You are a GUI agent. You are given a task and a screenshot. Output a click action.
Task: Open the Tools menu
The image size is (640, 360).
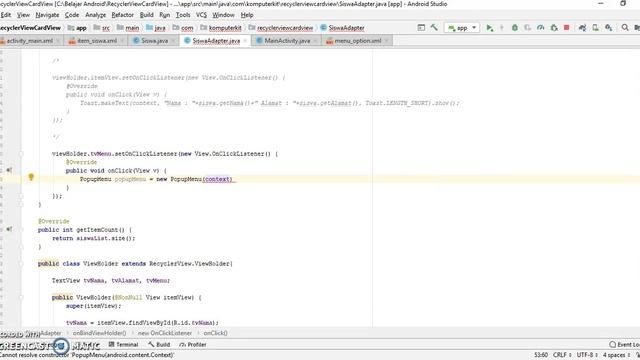coord(183,15)
